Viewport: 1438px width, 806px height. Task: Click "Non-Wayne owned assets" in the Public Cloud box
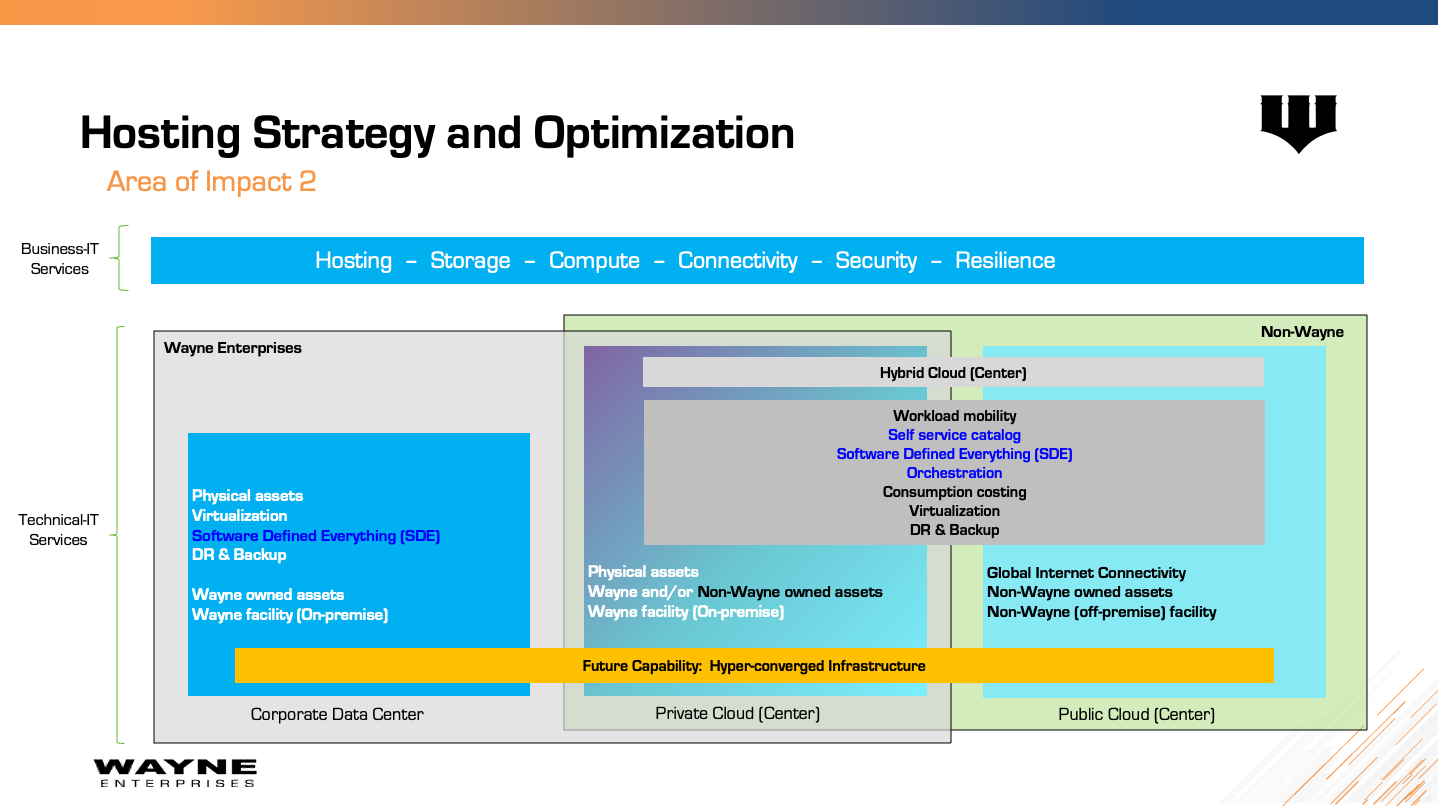point(1079,592)
